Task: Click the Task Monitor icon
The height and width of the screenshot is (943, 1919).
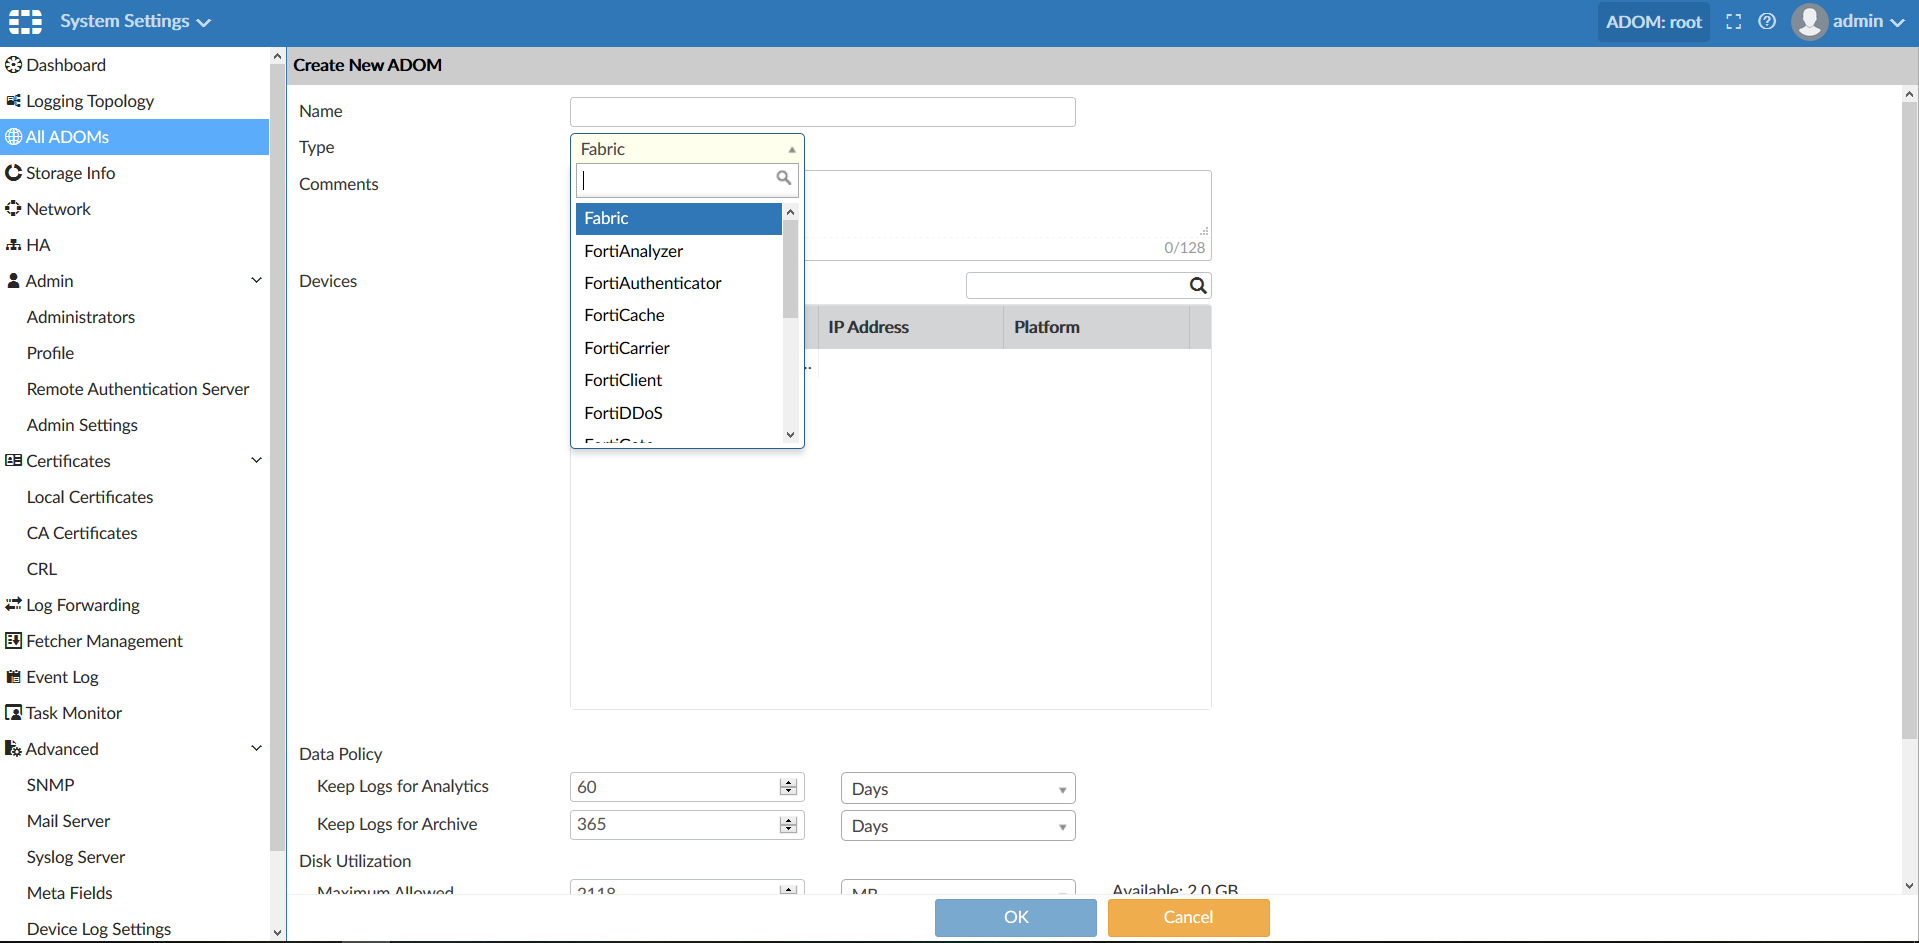Action: point(13,713)
